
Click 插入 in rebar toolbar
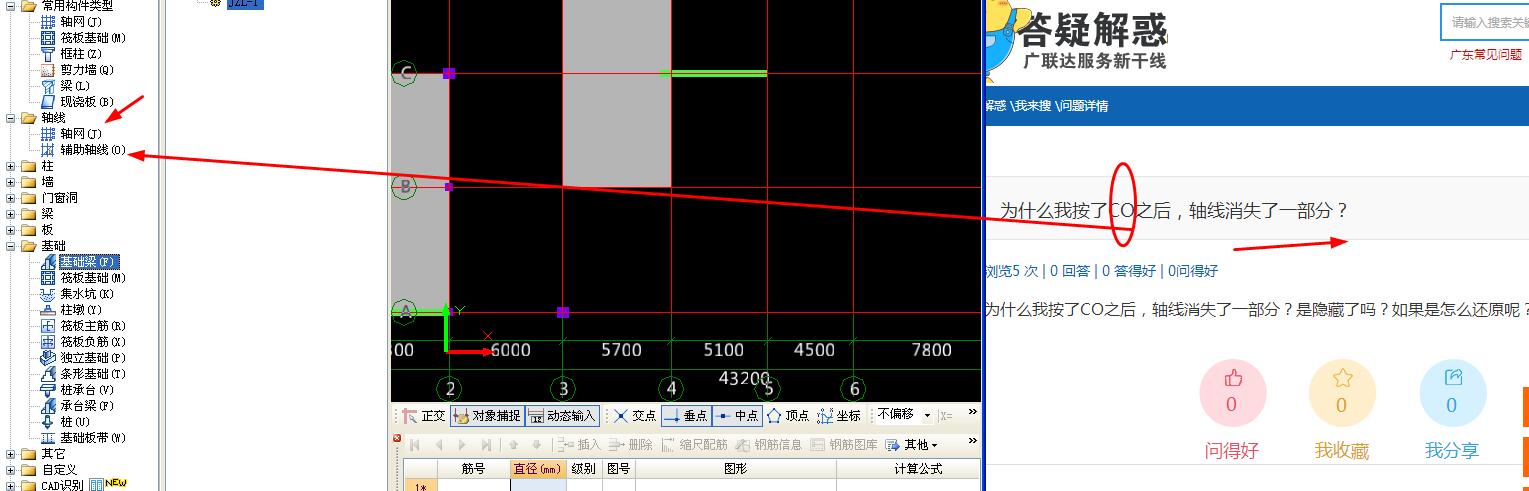click(x=579, y=445)
